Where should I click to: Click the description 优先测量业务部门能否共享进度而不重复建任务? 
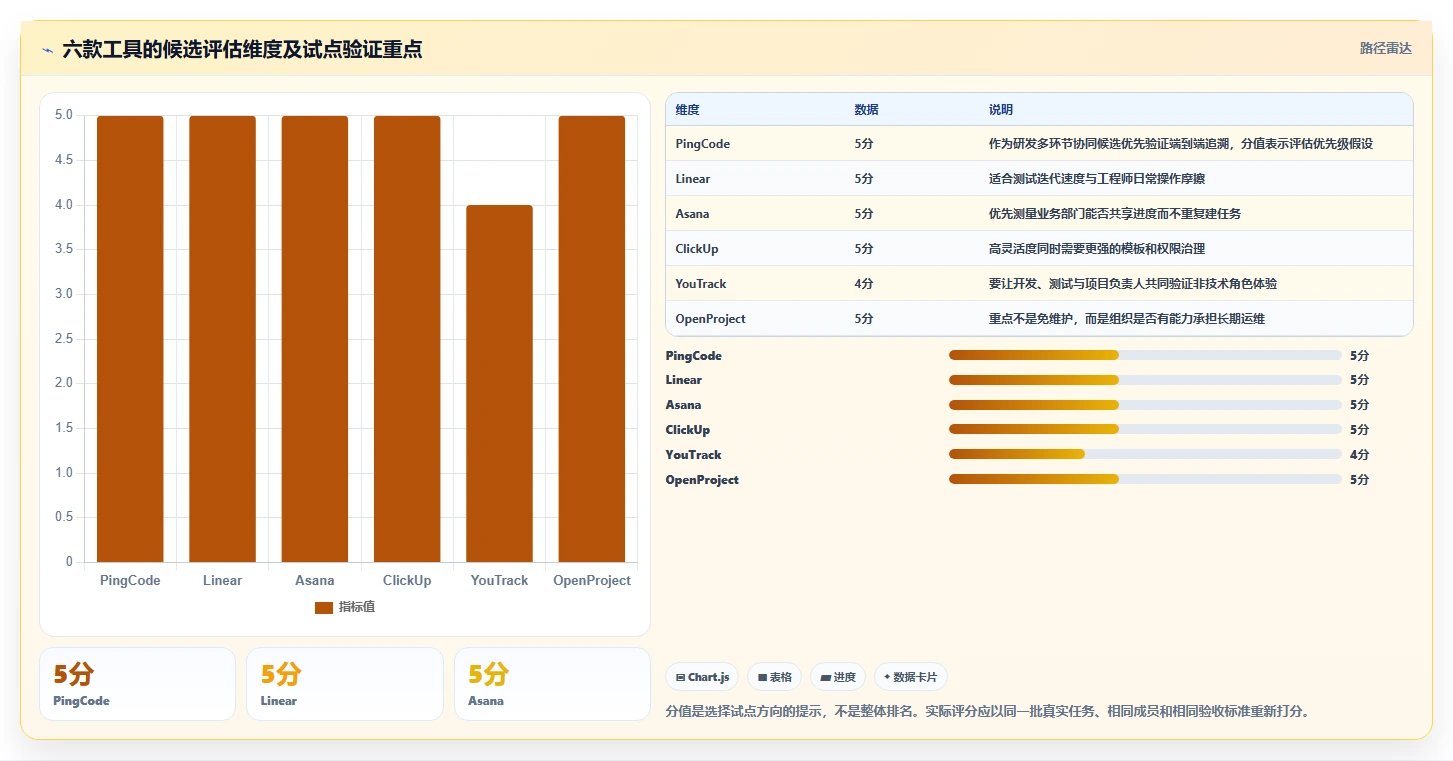(1115, 214)
